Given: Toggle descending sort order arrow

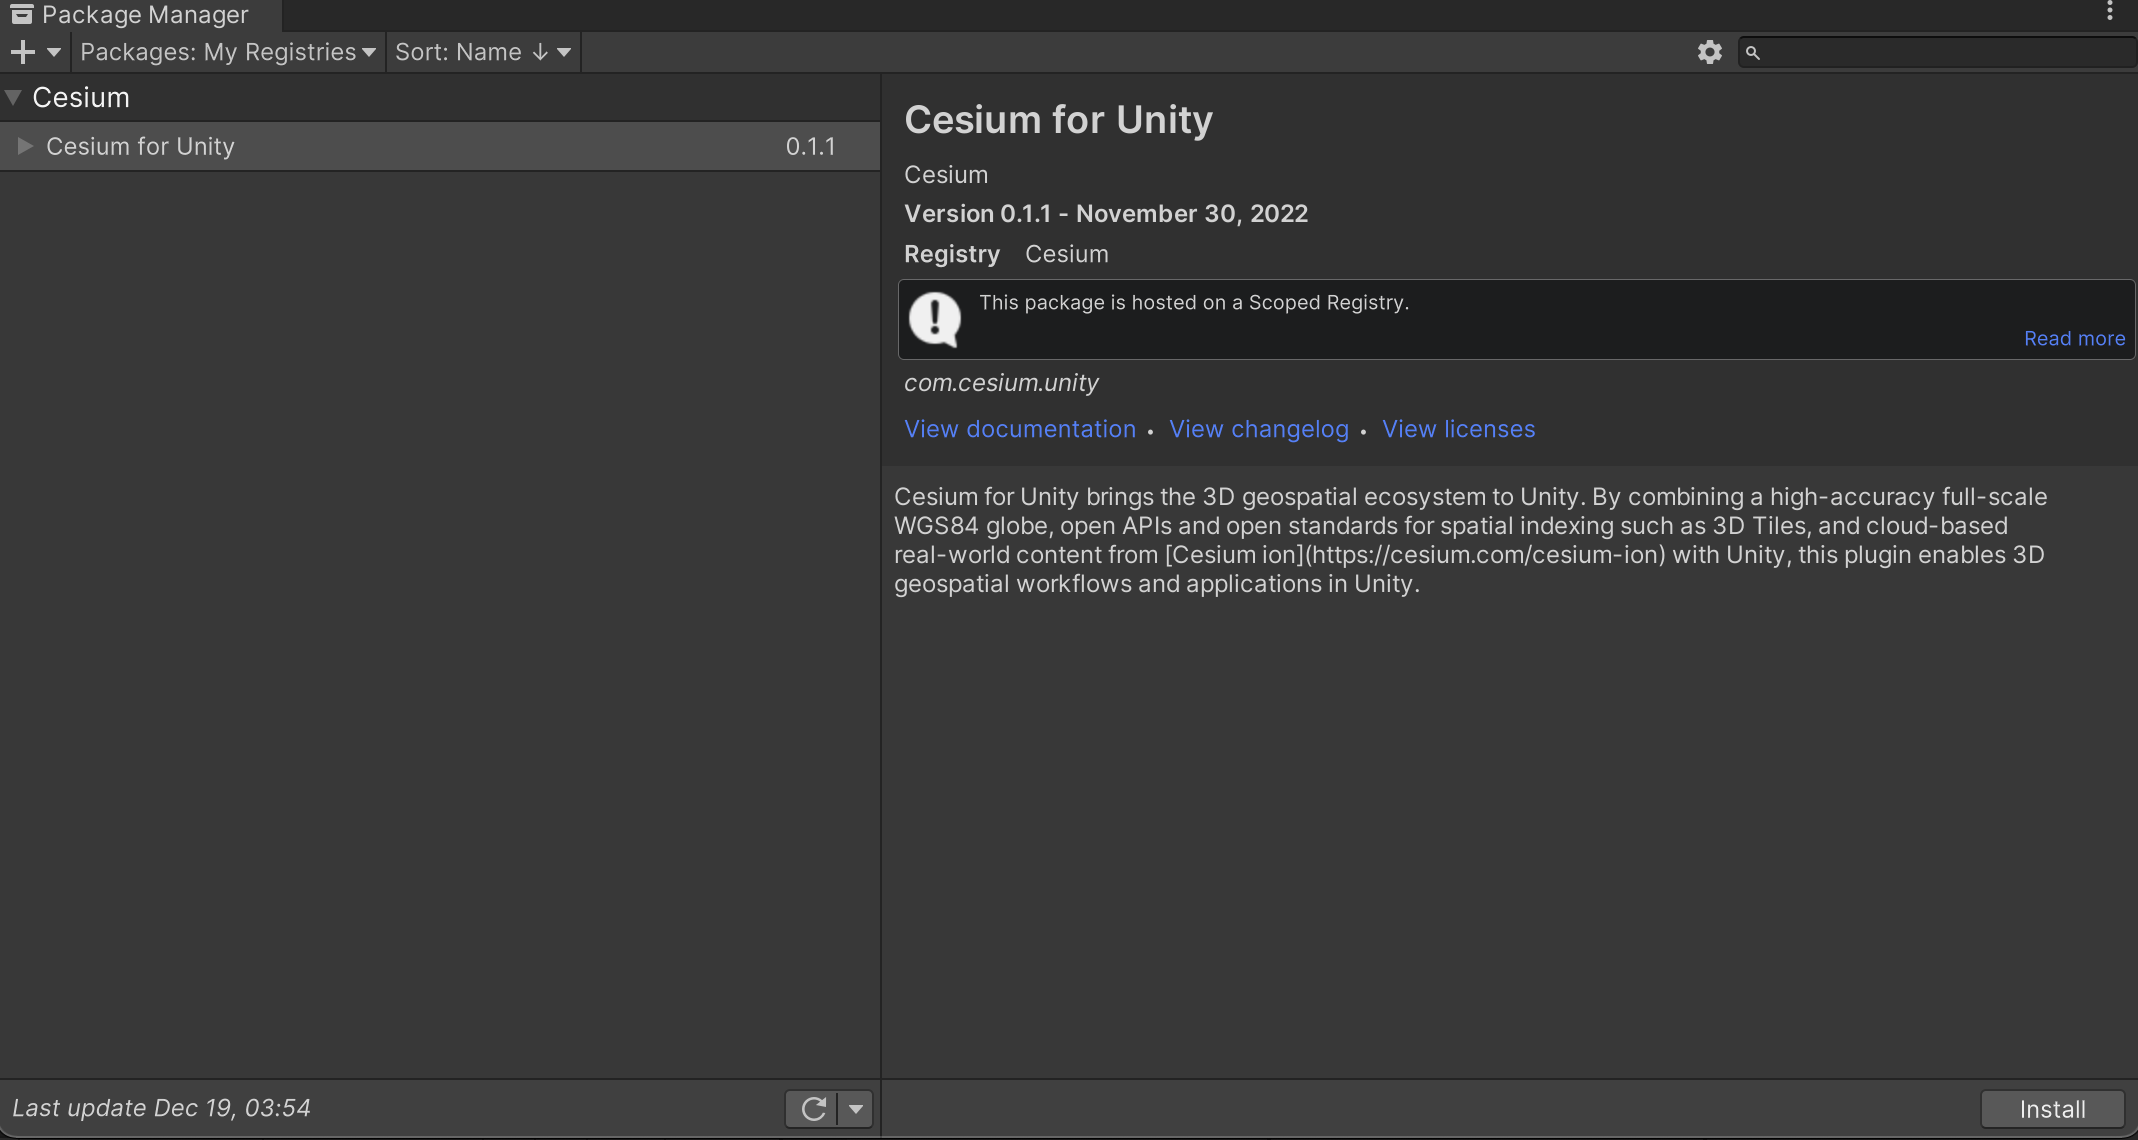Looking at the screenshot, I should (x=539, y=51).
